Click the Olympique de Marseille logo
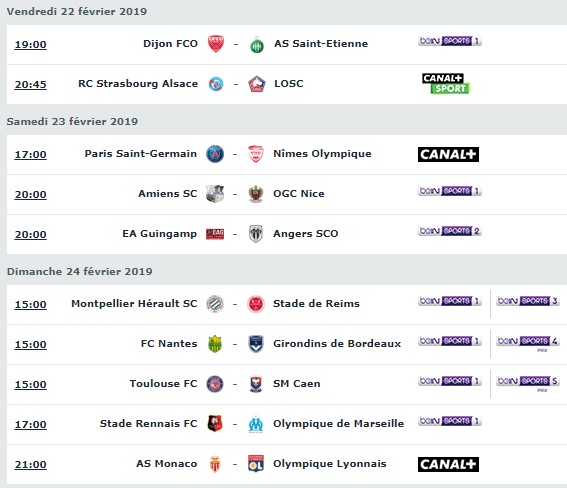This screenshot has width=567, height=488. pyautogui.click(x=256, y=424)
